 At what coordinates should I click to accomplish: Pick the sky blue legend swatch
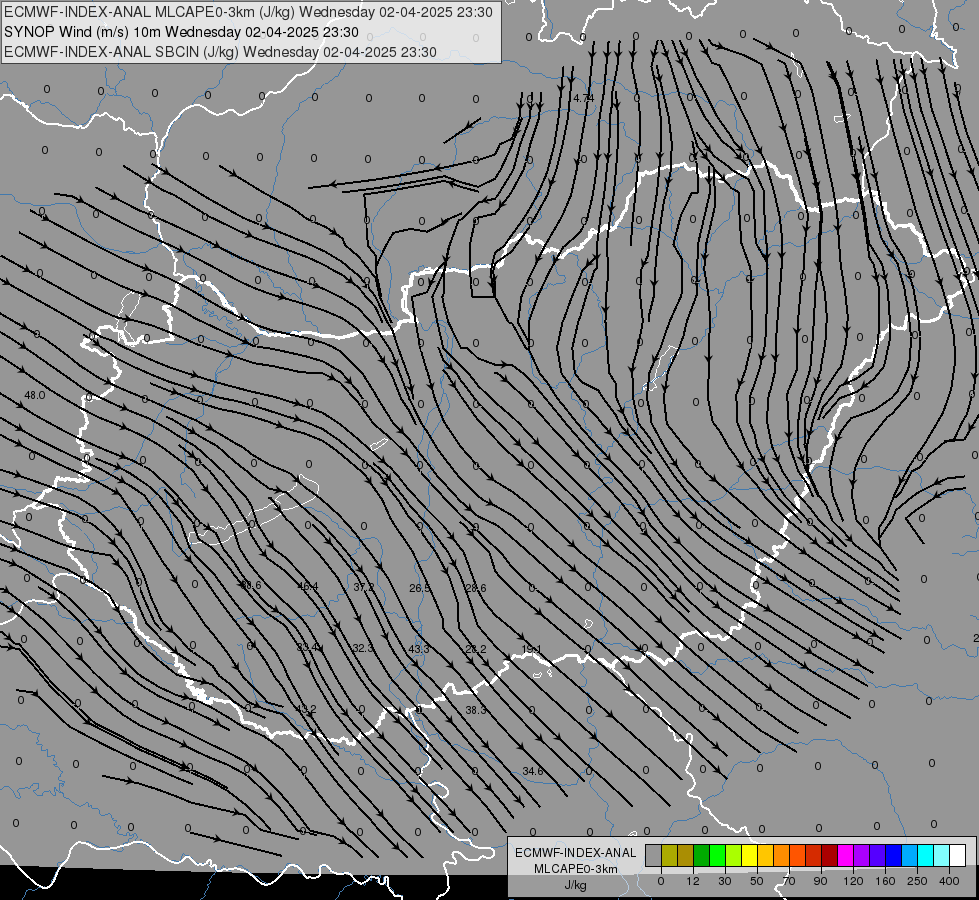[x=910, y=856]
